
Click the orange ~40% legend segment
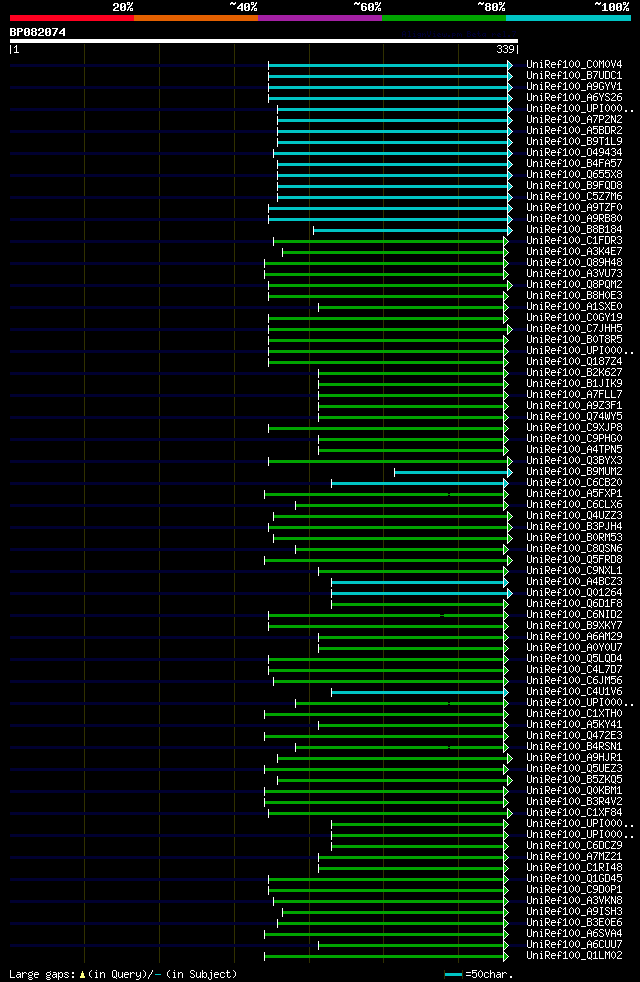(x=196, y=18)
